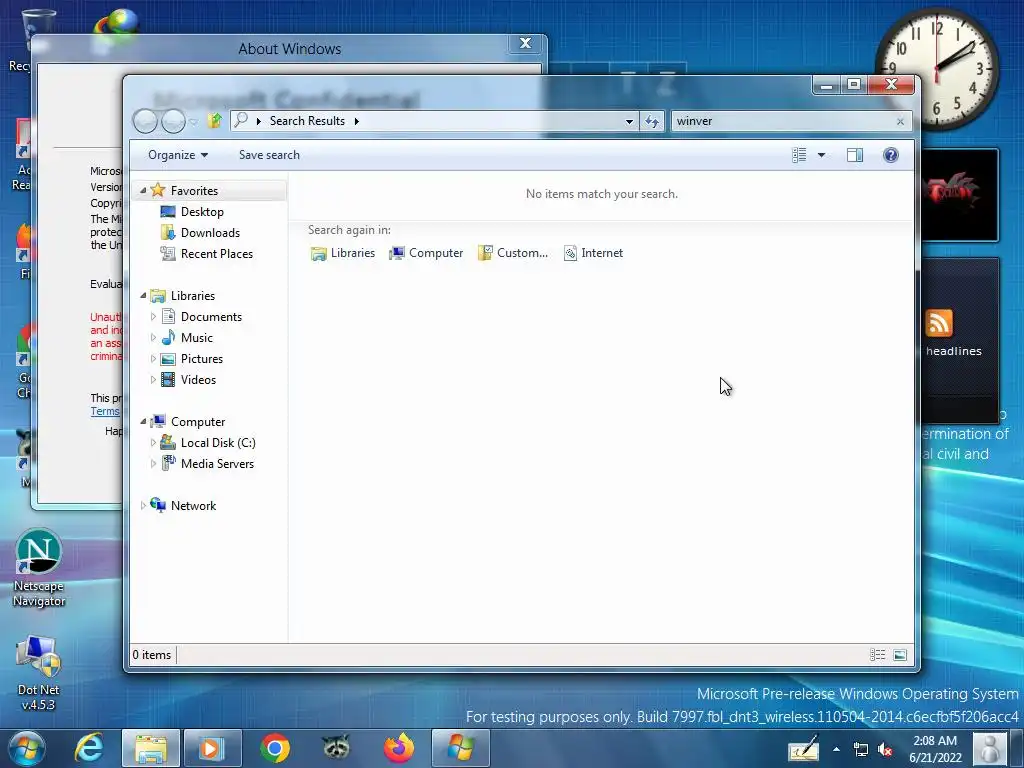Collapse the Libraries tree node
The height and width of the screenshot is (768, 1024).
(x=143, y=296)
